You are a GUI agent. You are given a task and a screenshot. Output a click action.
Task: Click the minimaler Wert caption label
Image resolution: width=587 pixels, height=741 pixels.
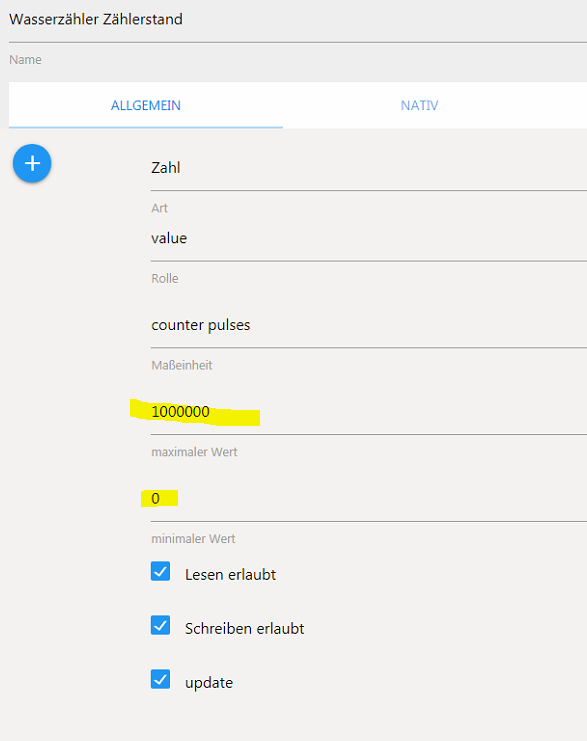click(193, 539)
